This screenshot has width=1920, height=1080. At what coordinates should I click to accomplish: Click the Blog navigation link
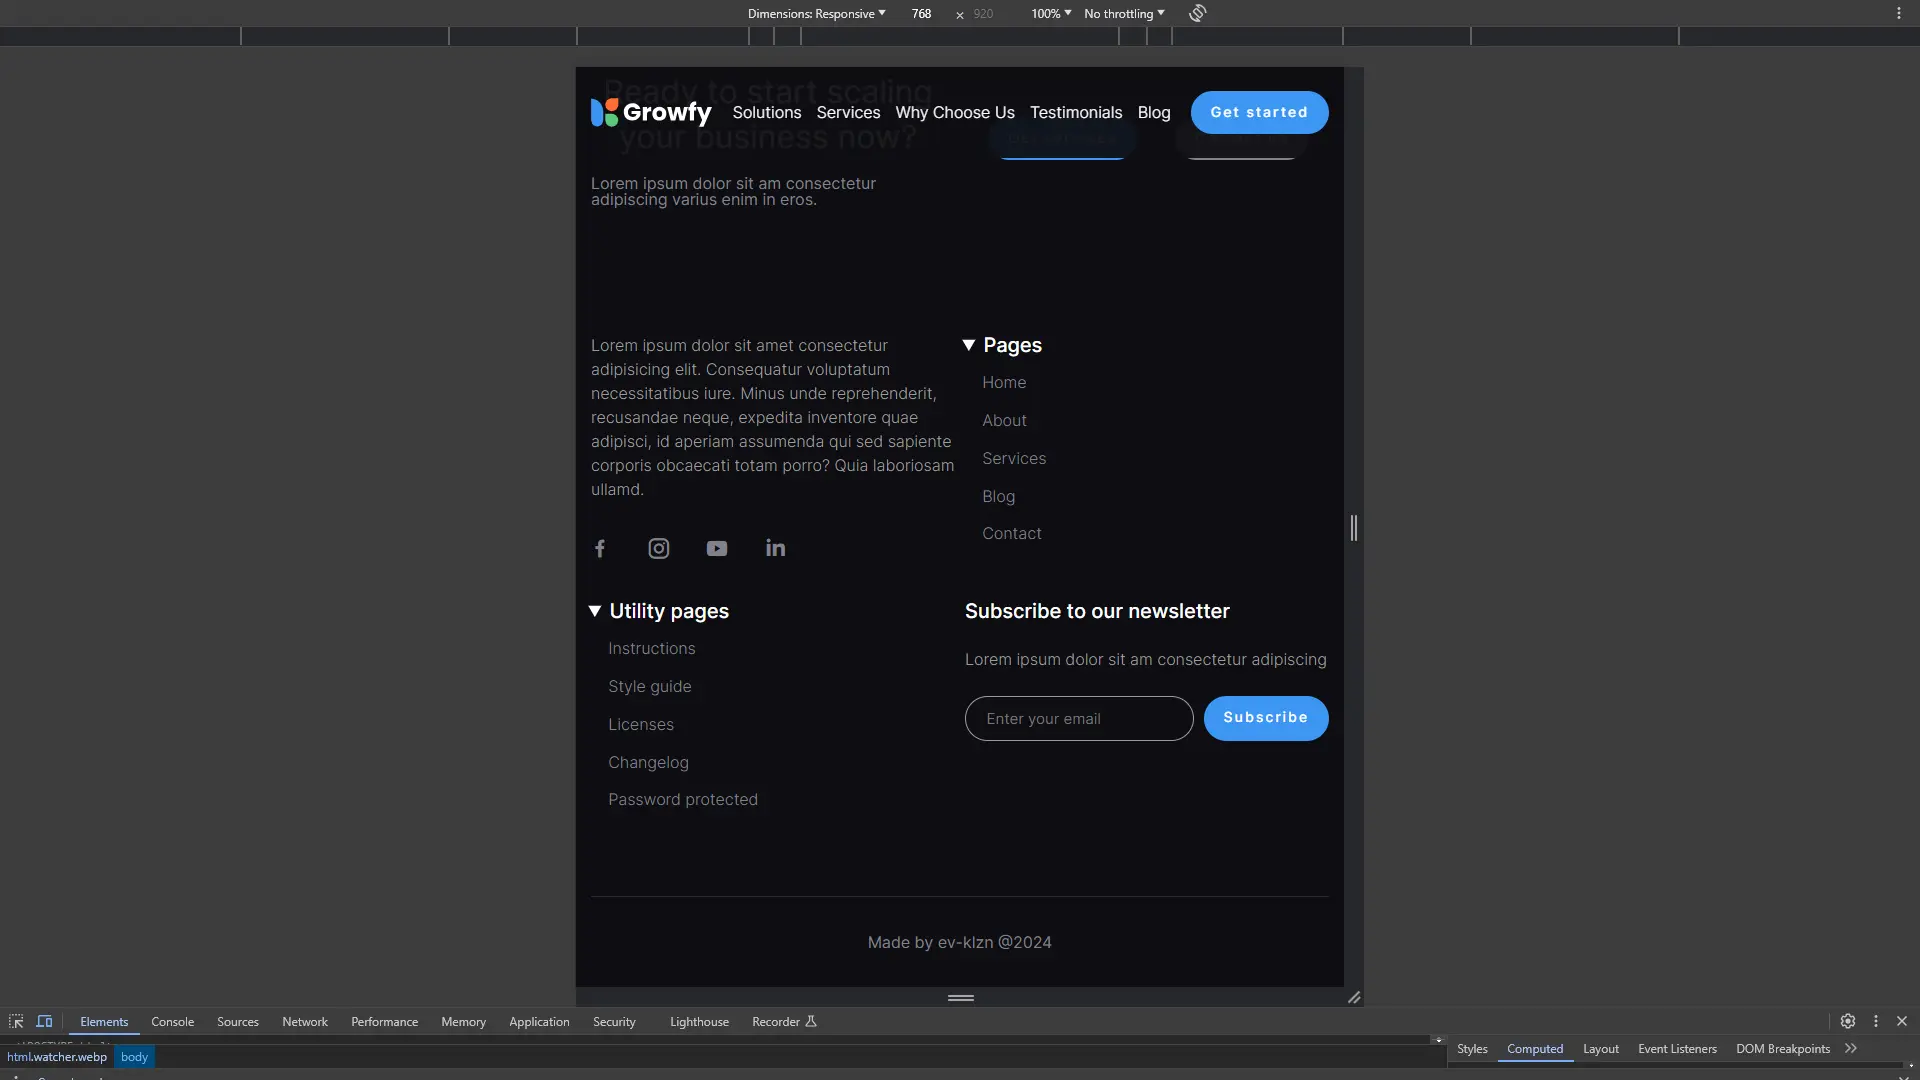[x=1154, y=112]
